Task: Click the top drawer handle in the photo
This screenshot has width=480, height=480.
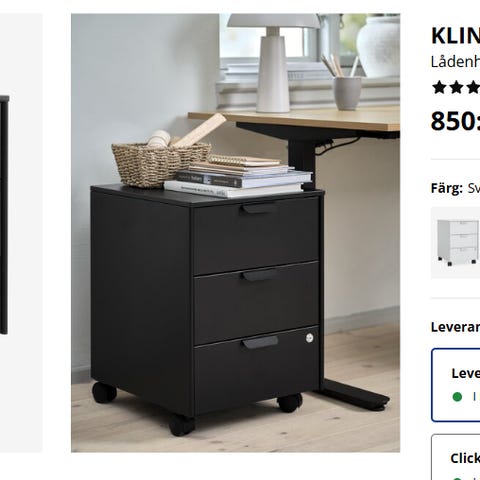Action: [259, 209]
